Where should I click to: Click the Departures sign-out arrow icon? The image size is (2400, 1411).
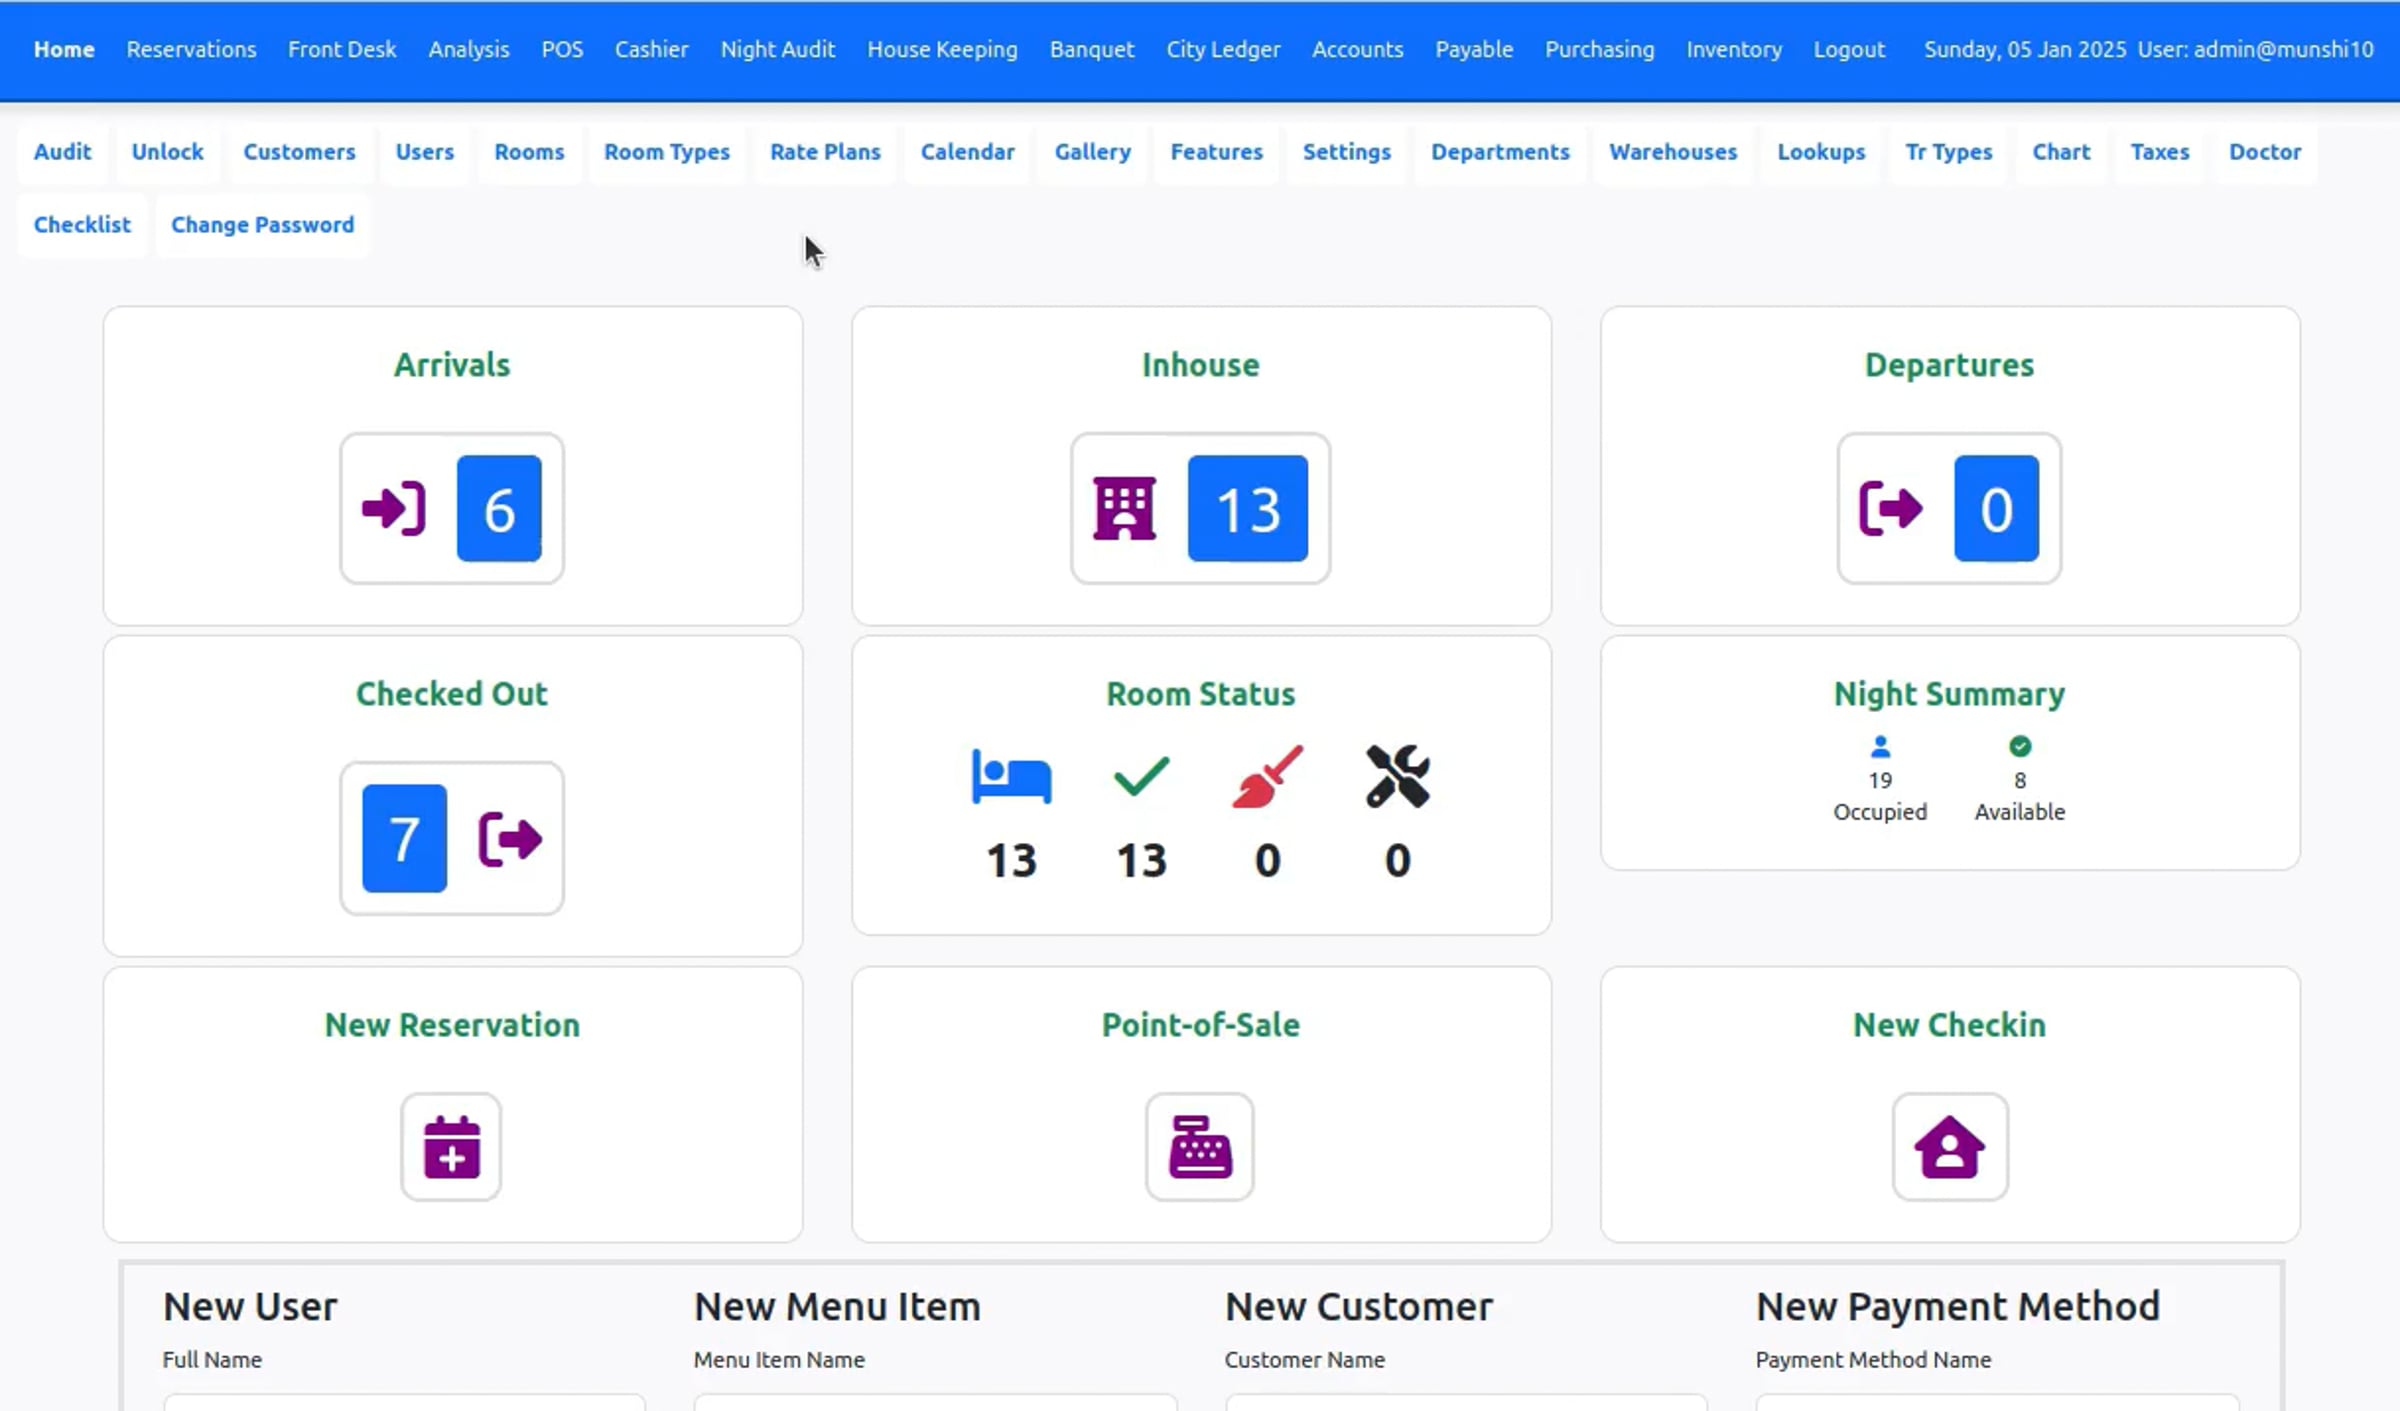tap(1890, 509)
